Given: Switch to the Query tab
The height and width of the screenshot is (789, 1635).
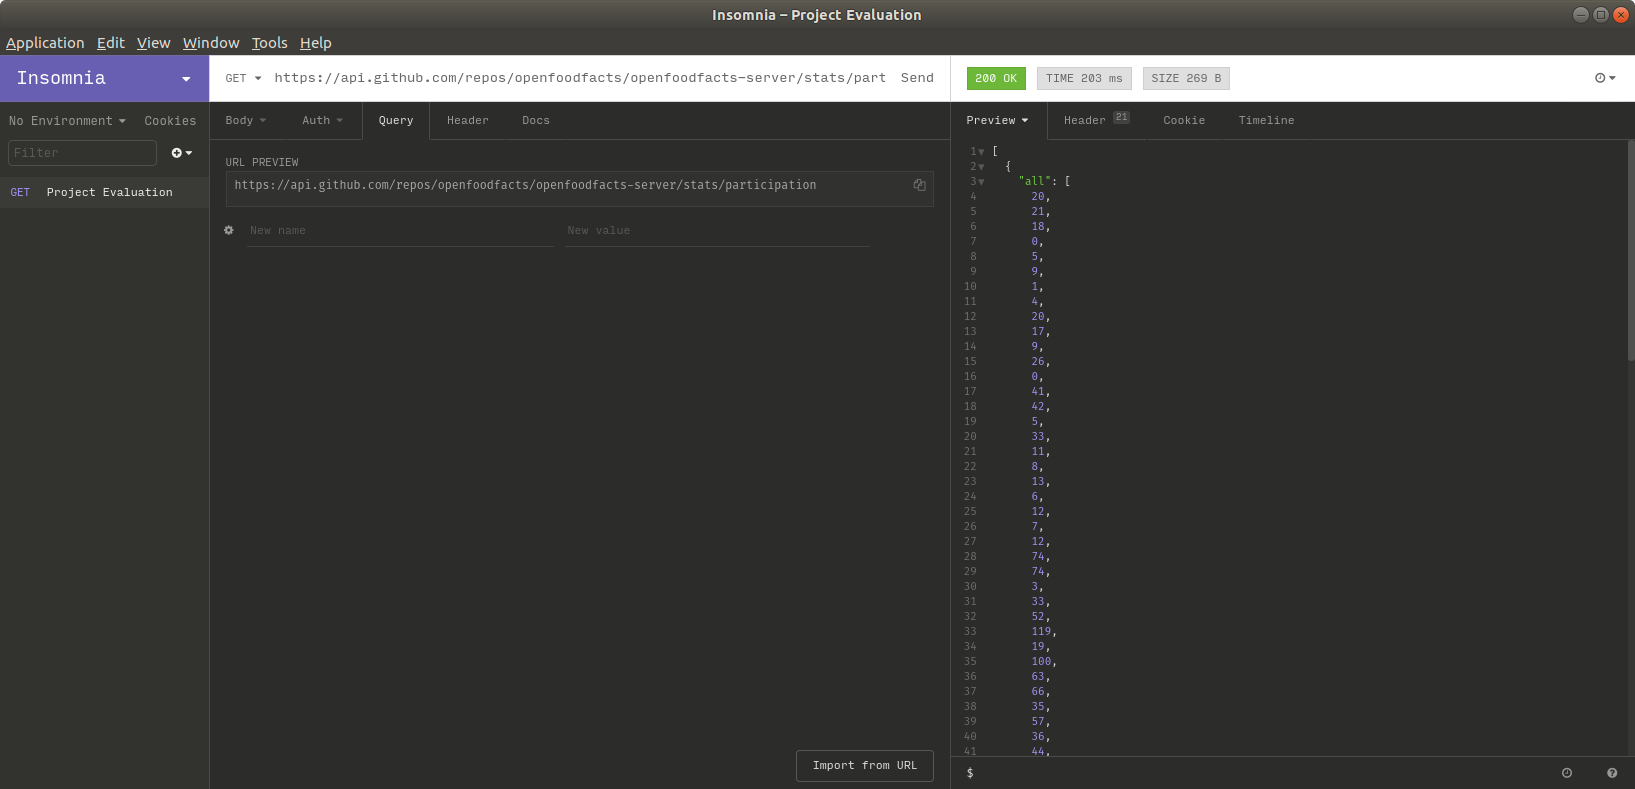Looking at the screenshot, I should (x=396, y=120).
